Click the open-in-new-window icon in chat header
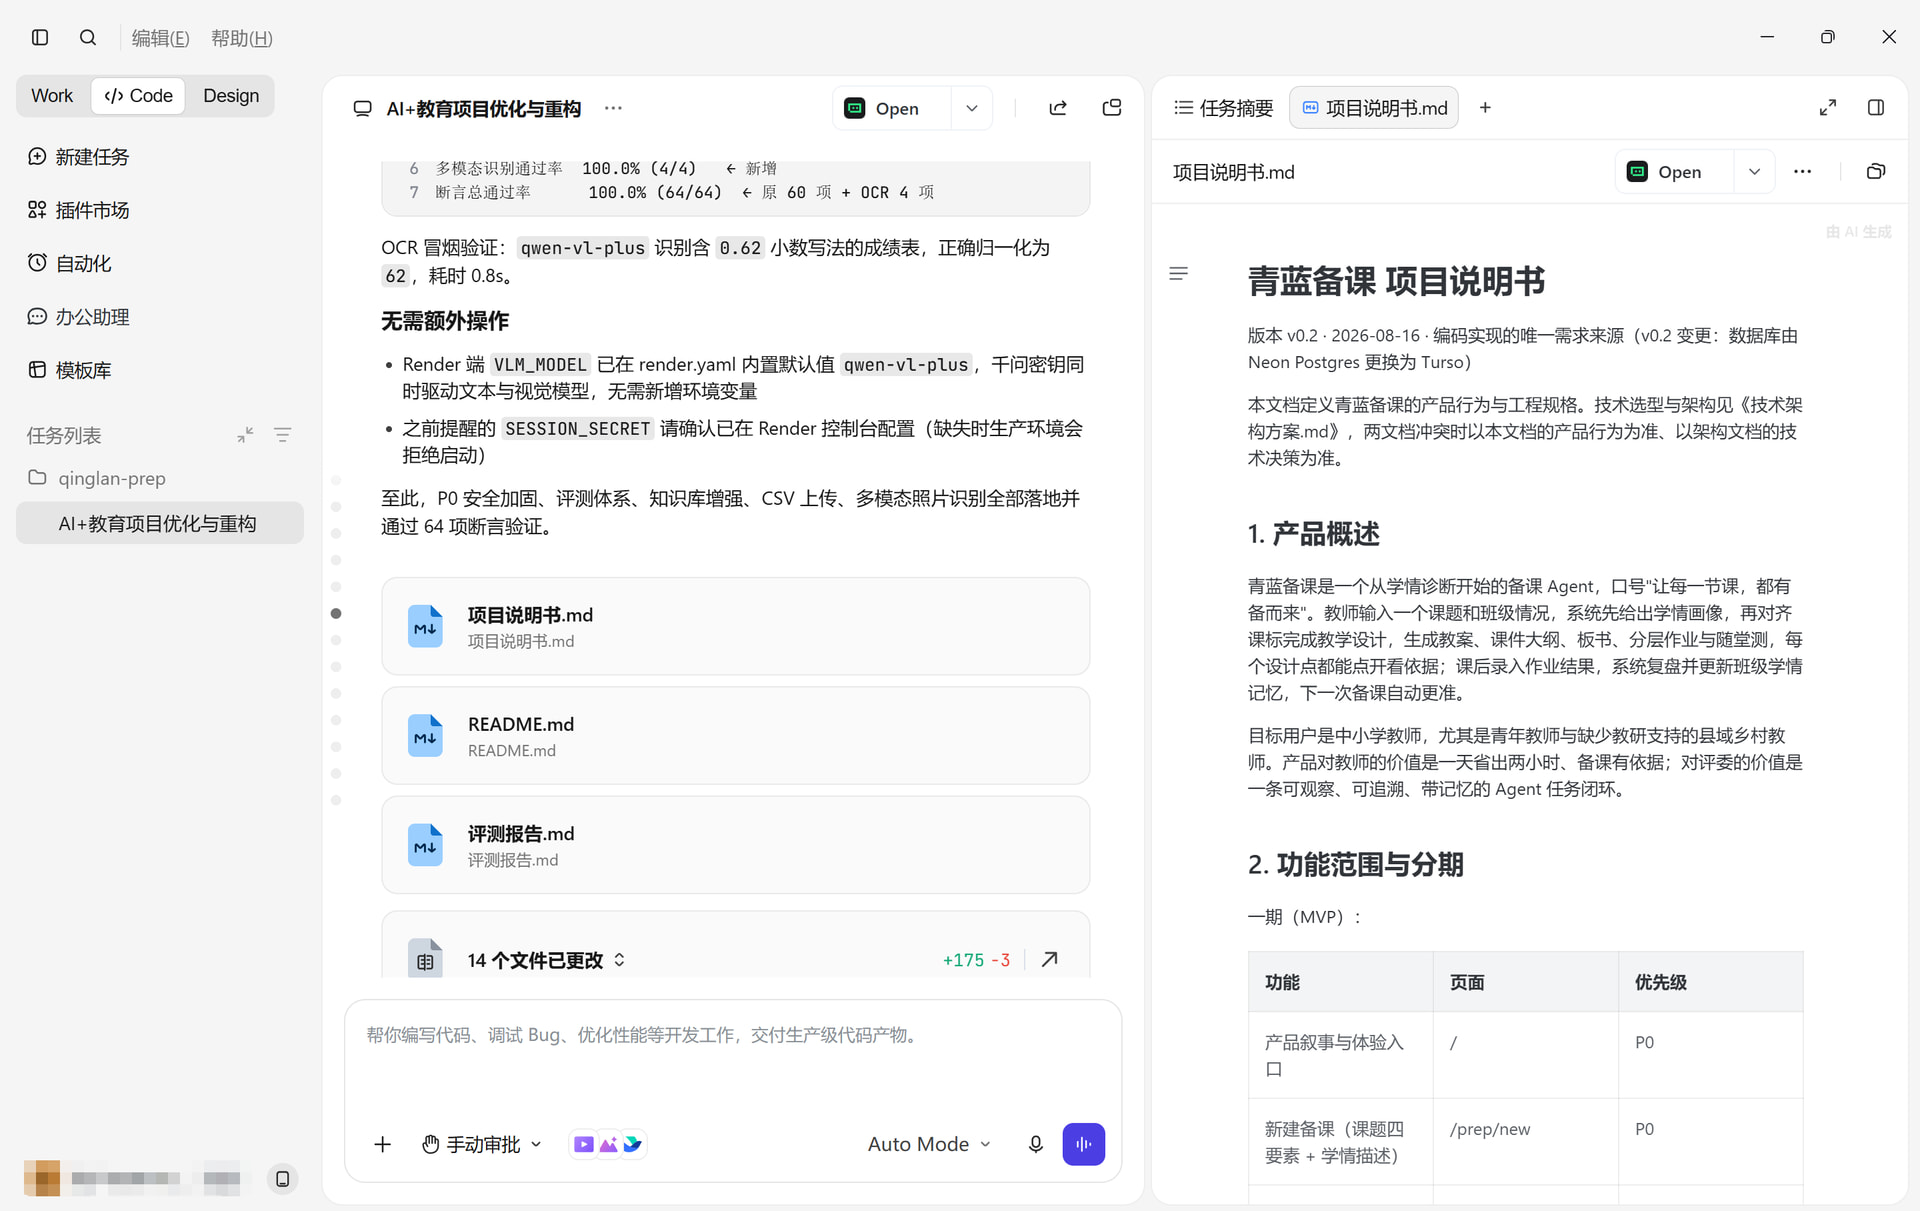 pyautogui.click(x=1112, y=108)
